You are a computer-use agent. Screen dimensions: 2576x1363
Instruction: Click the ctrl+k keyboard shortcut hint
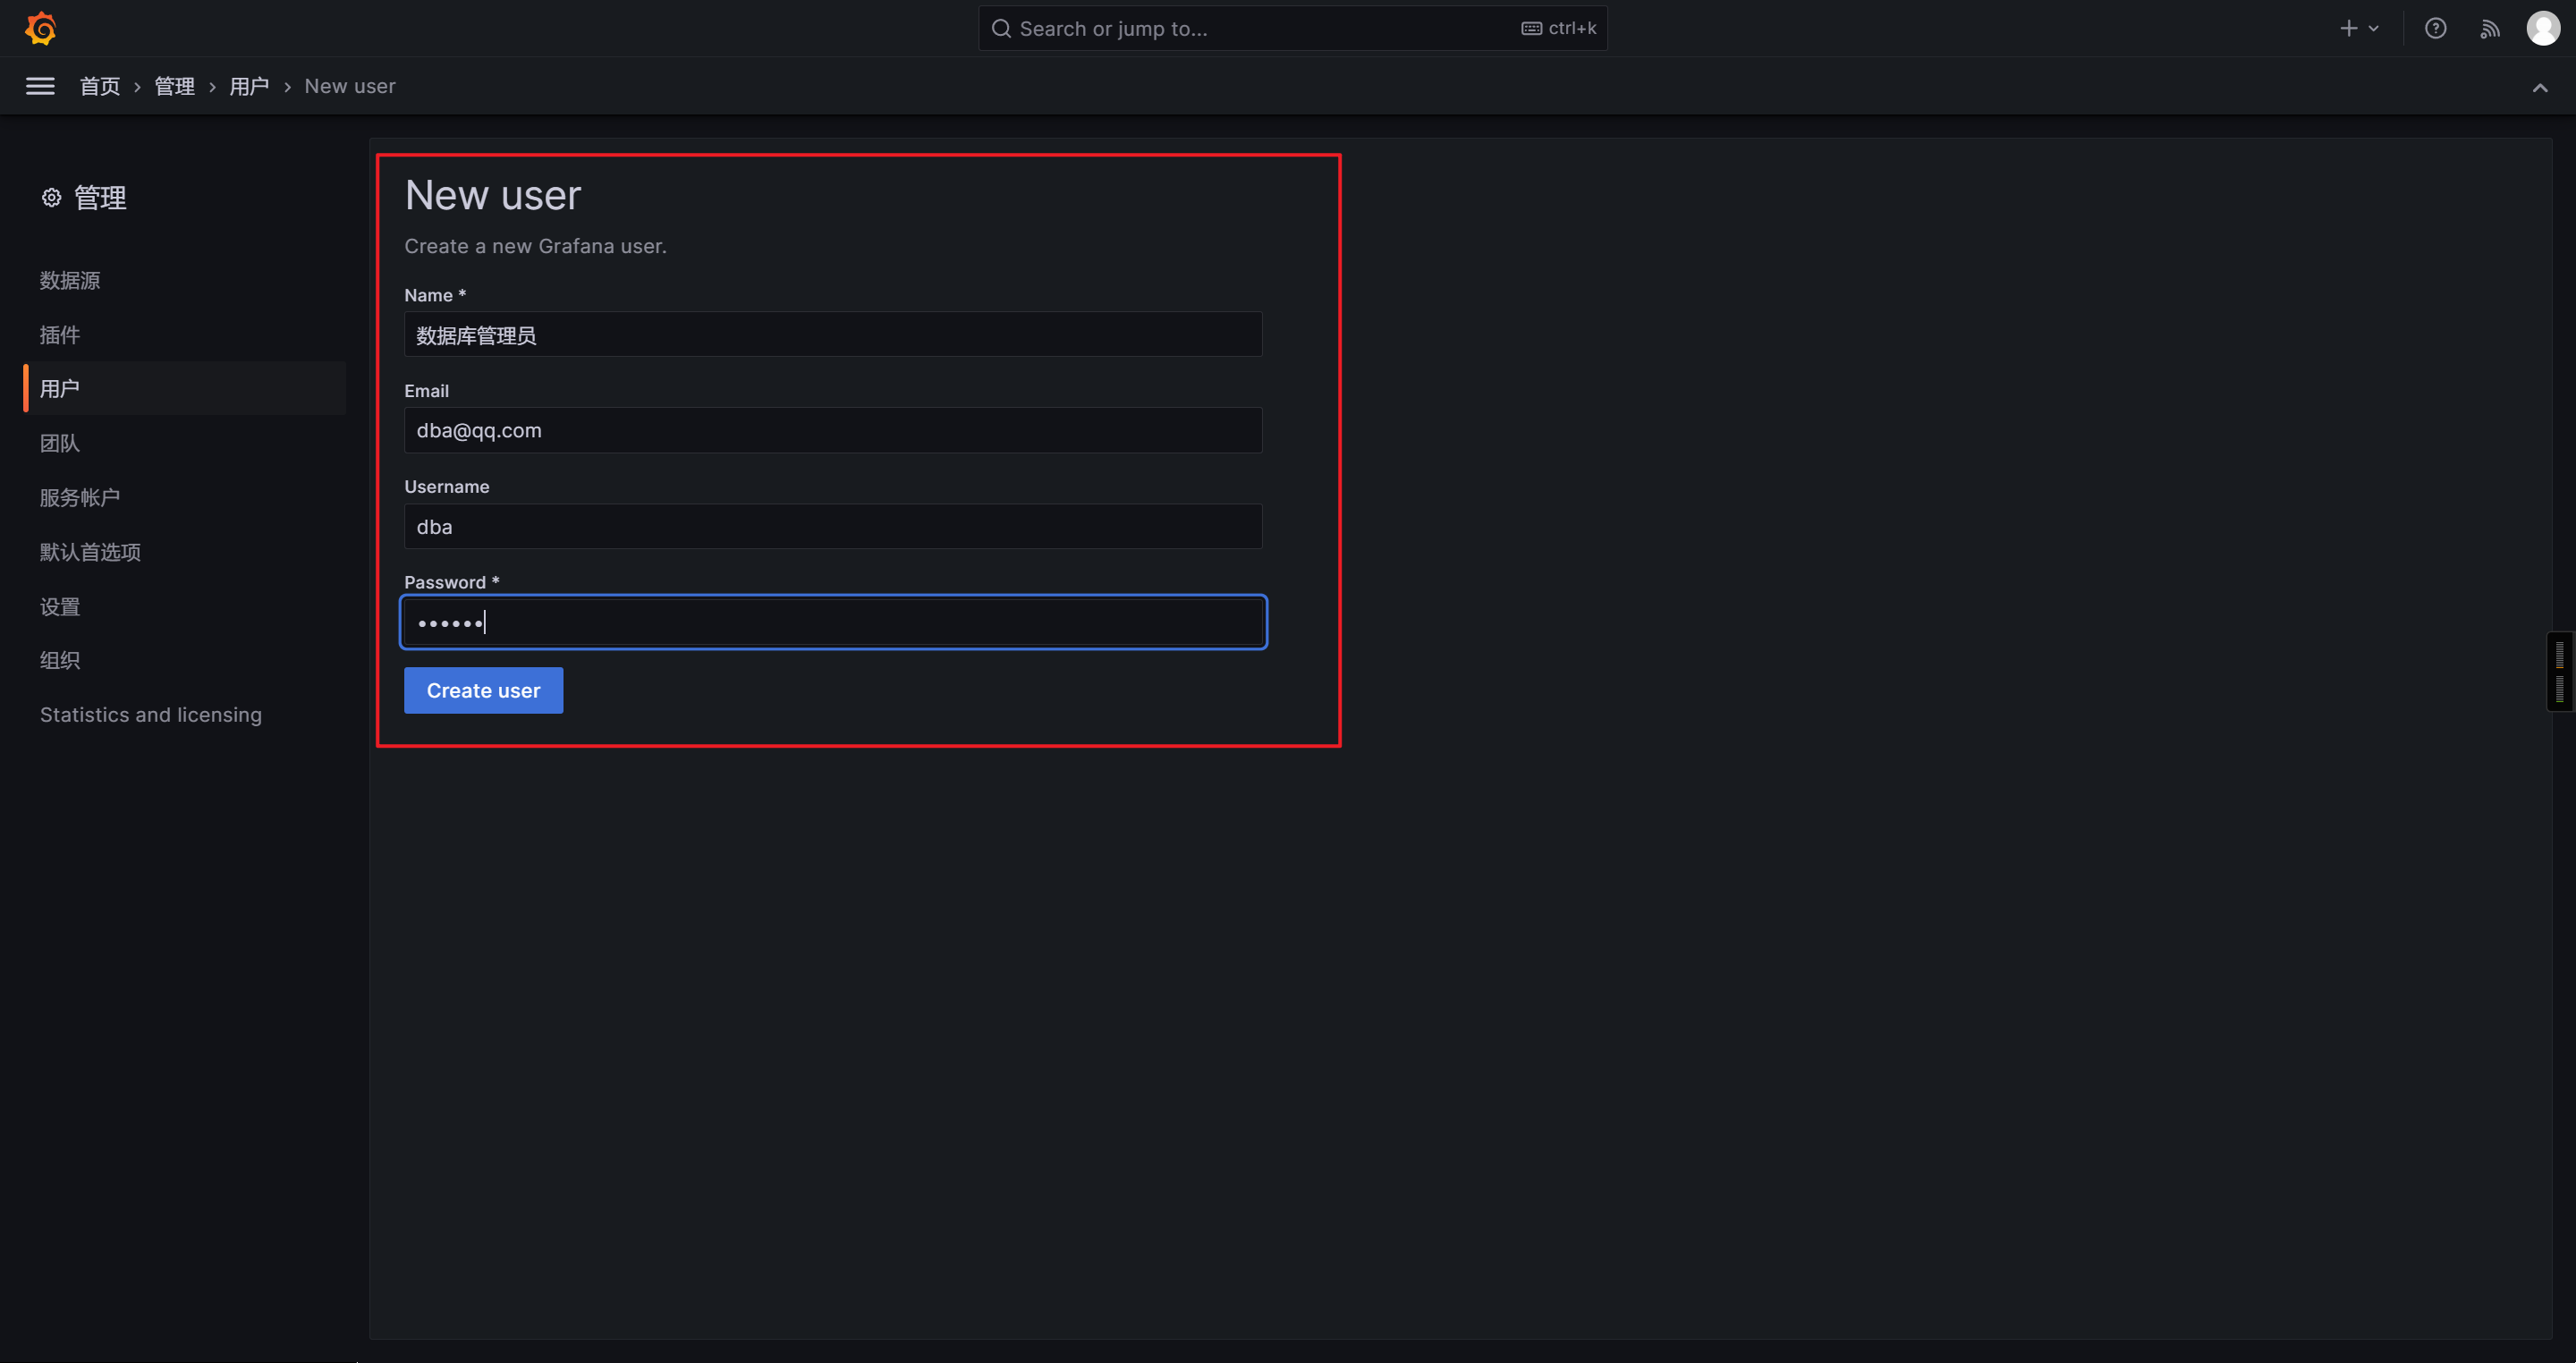[1559, 28]
